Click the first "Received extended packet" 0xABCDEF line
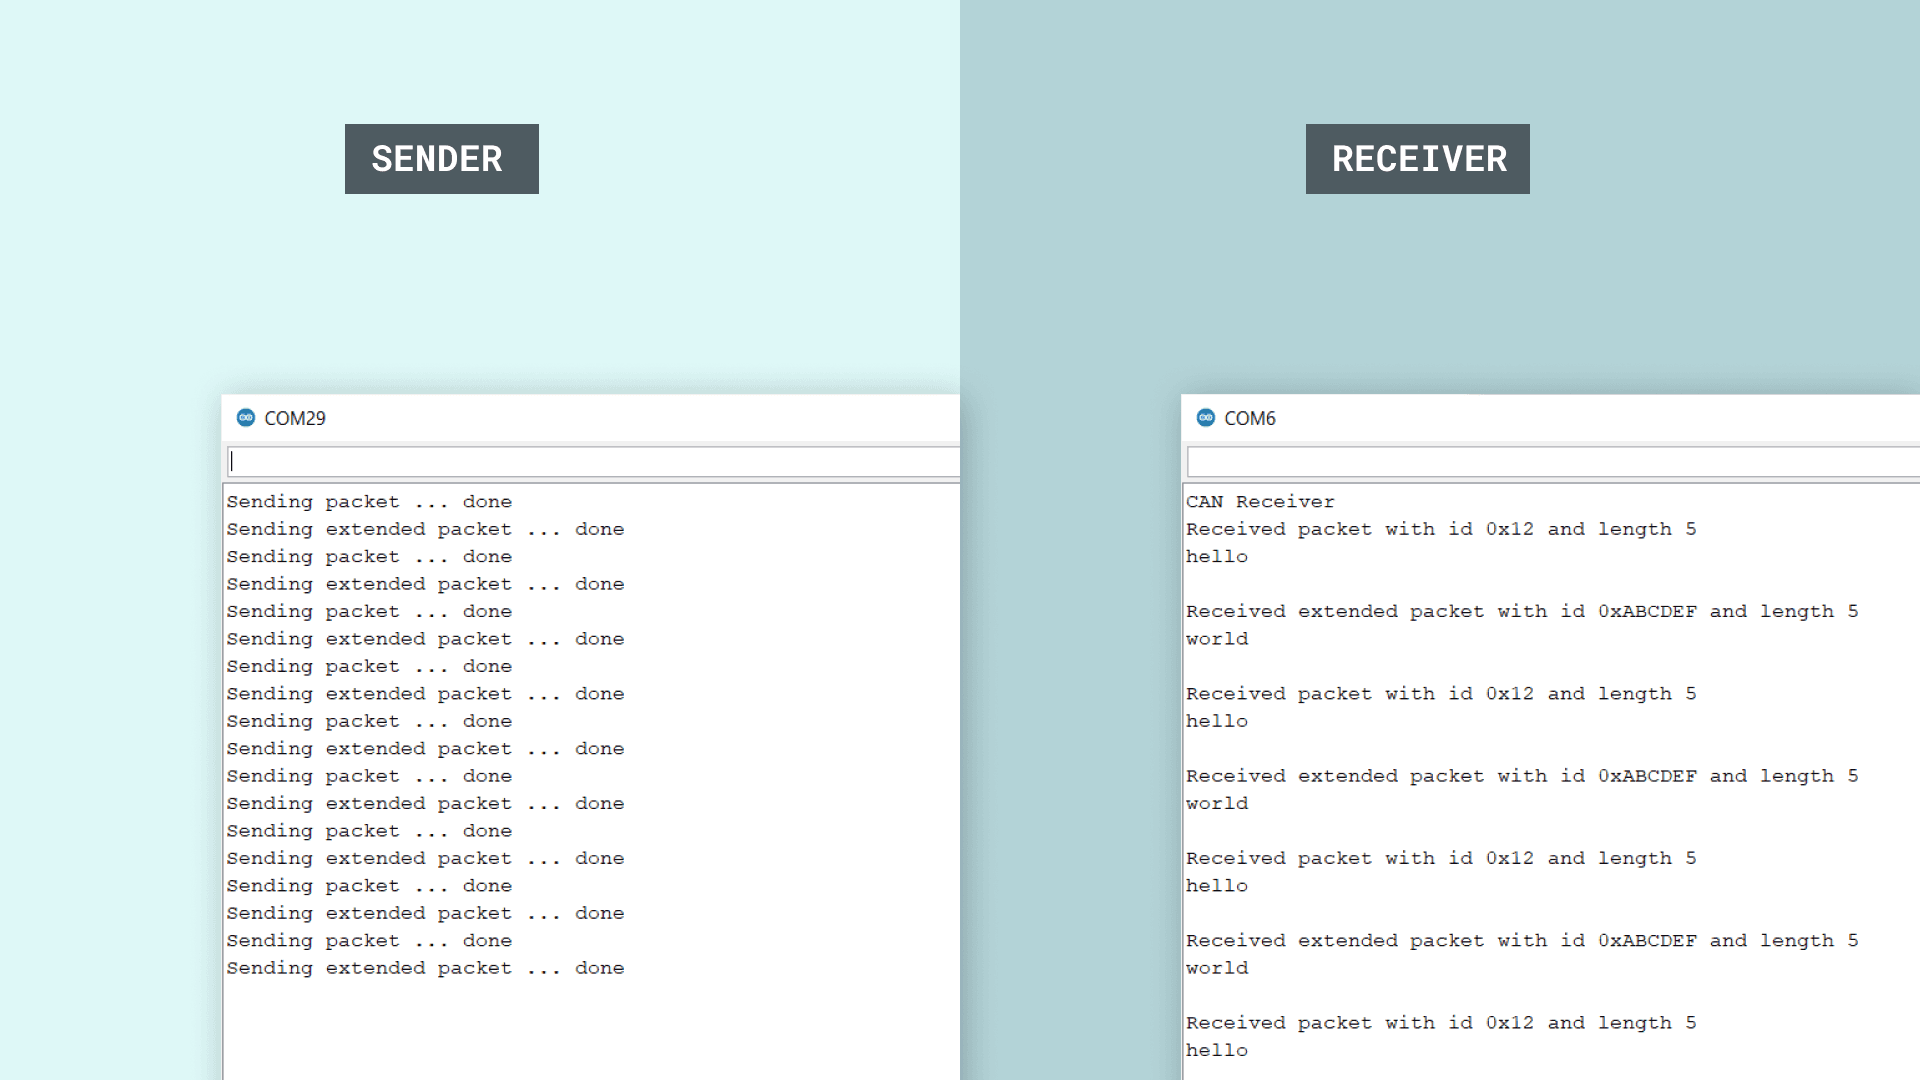Screen dimensions: 1920x1080 click(1521, 611)
